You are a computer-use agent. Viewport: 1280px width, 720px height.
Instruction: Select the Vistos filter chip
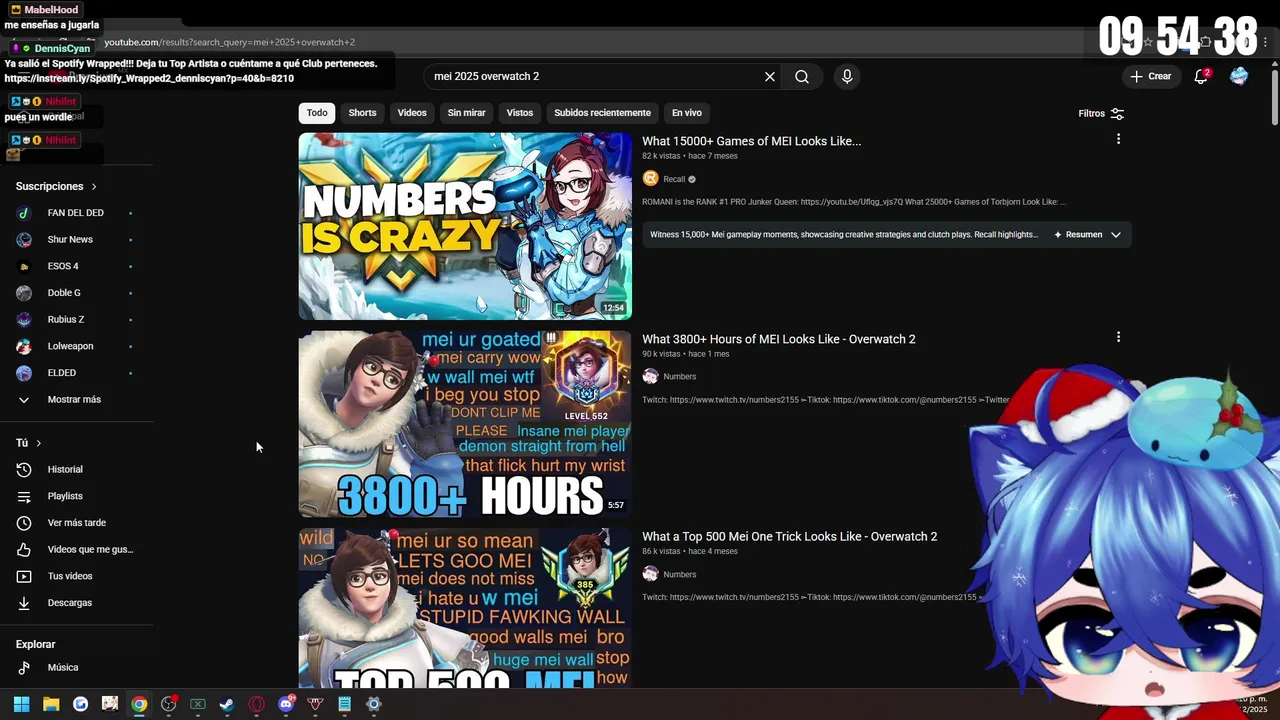(520, 113)
